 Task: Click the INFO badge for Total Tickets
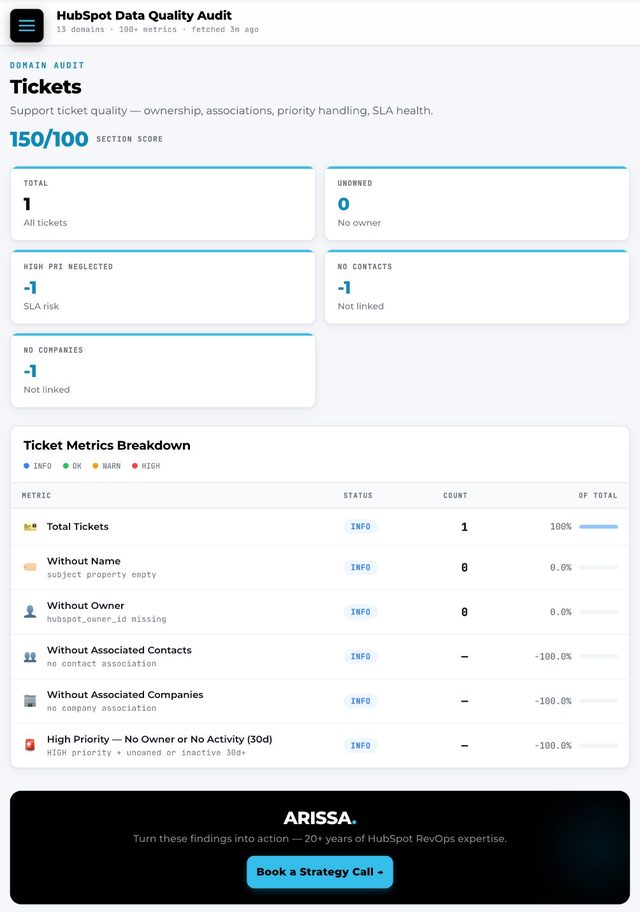pos(360,527)
